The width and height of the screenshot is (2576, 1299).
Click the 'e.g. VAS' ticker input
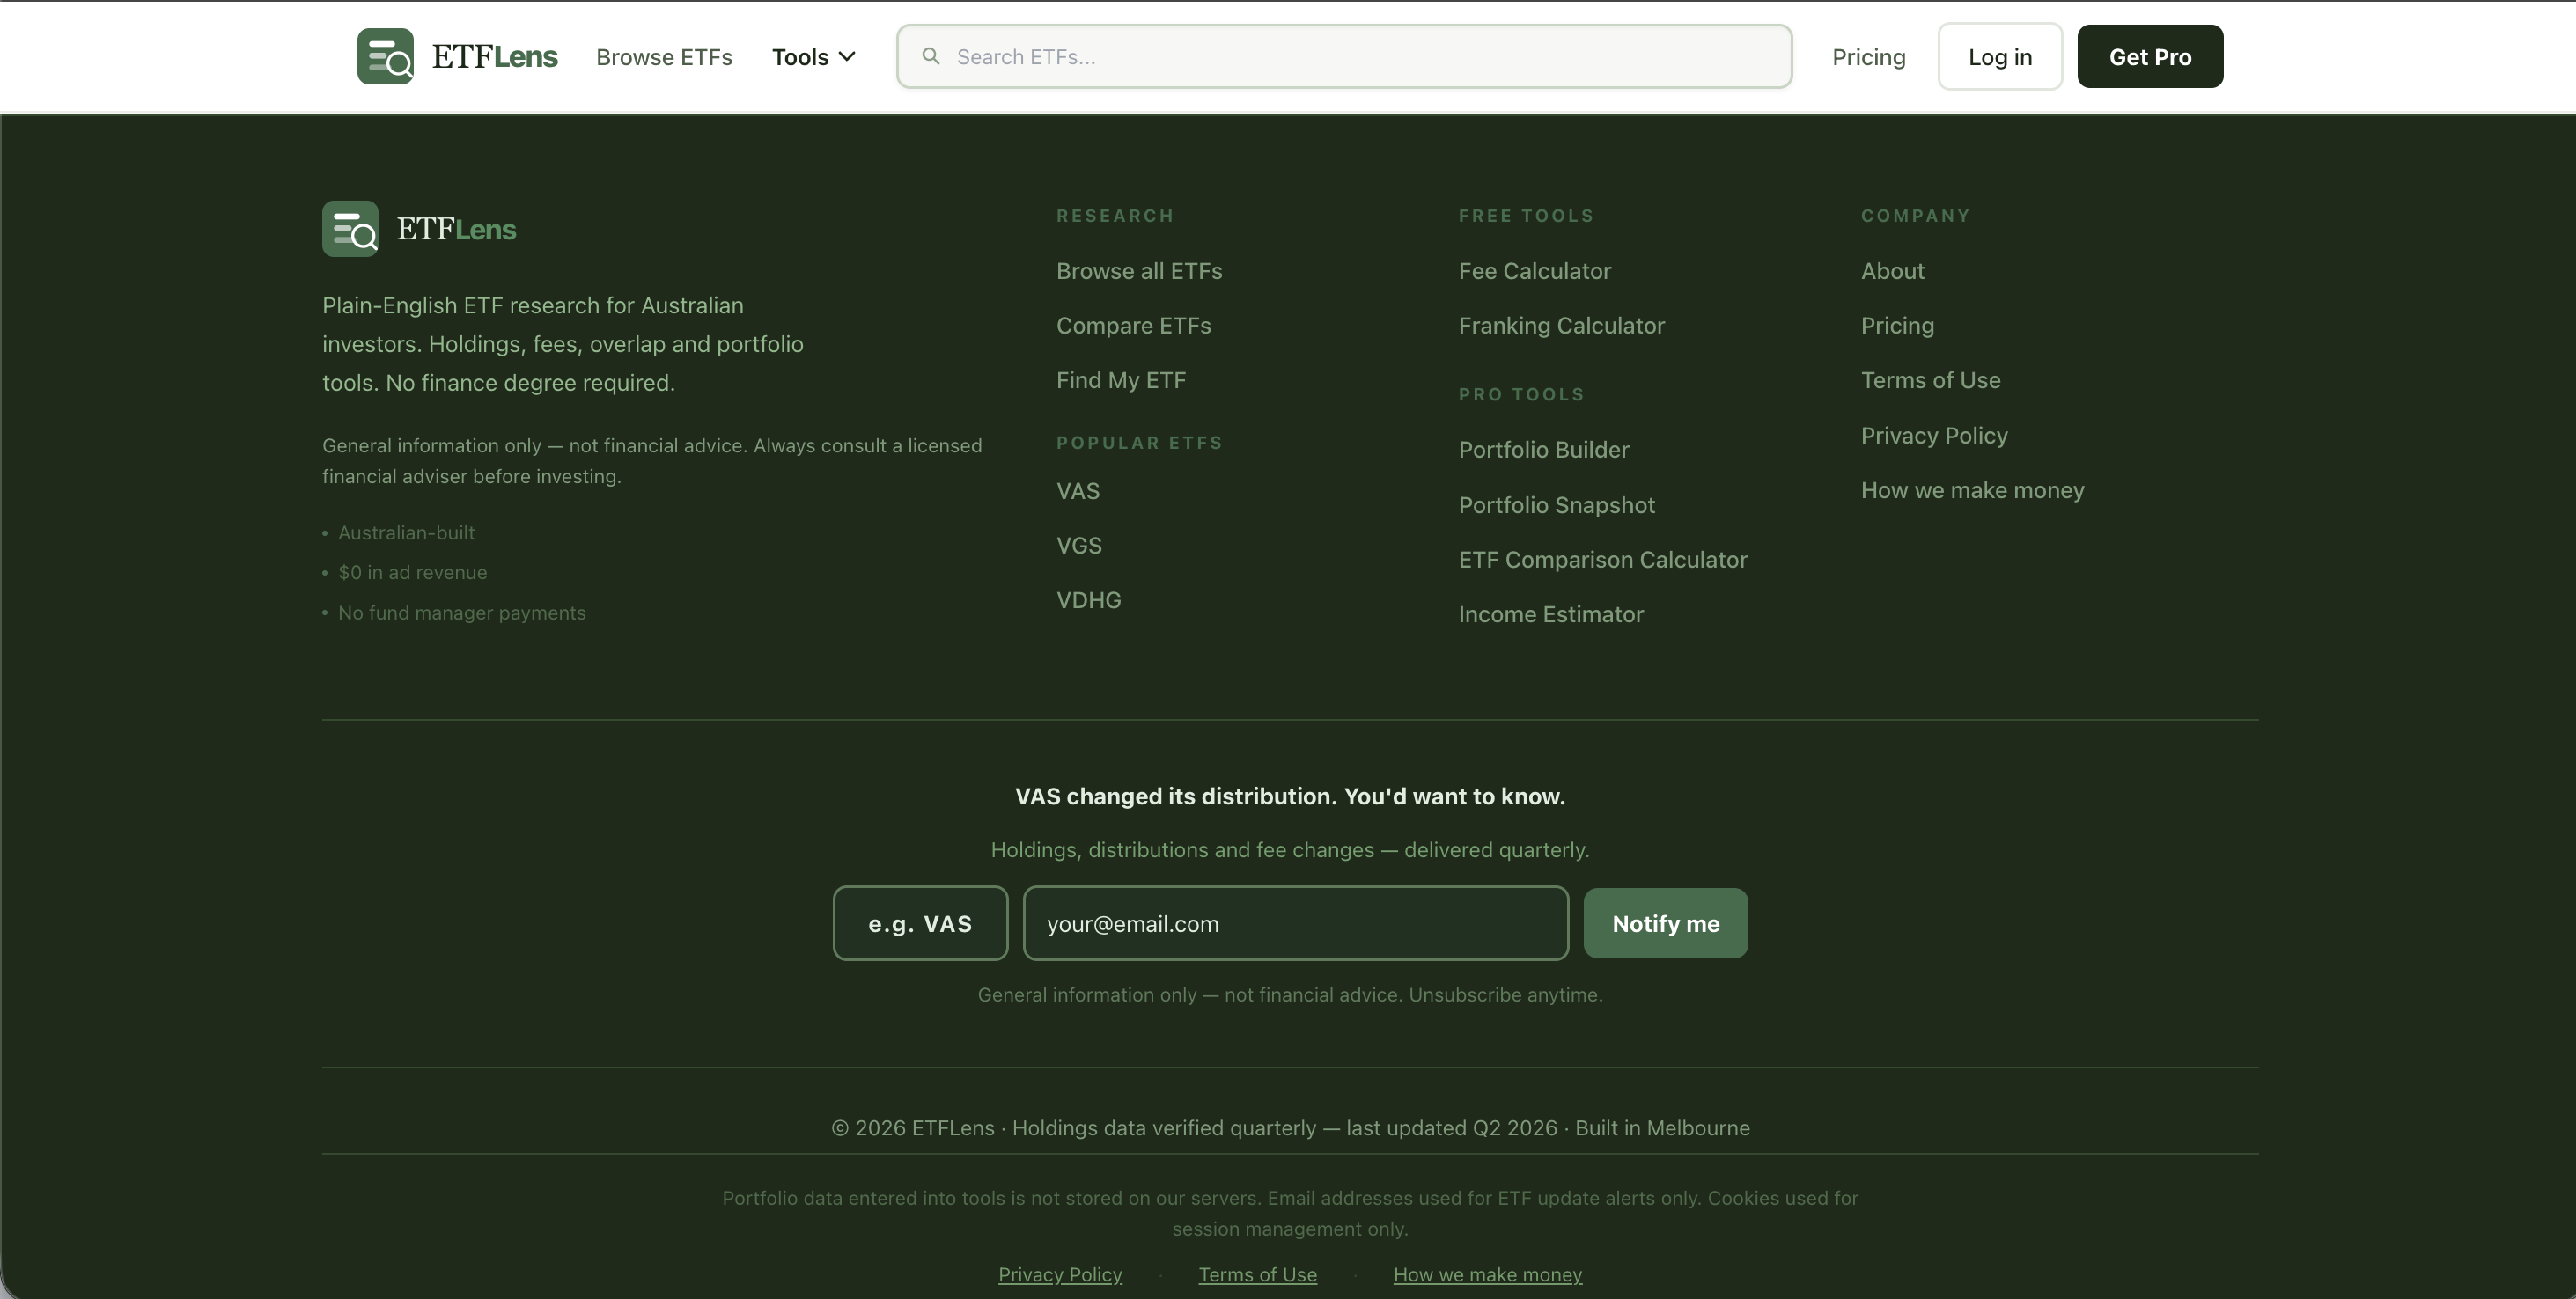coord(920,923)
